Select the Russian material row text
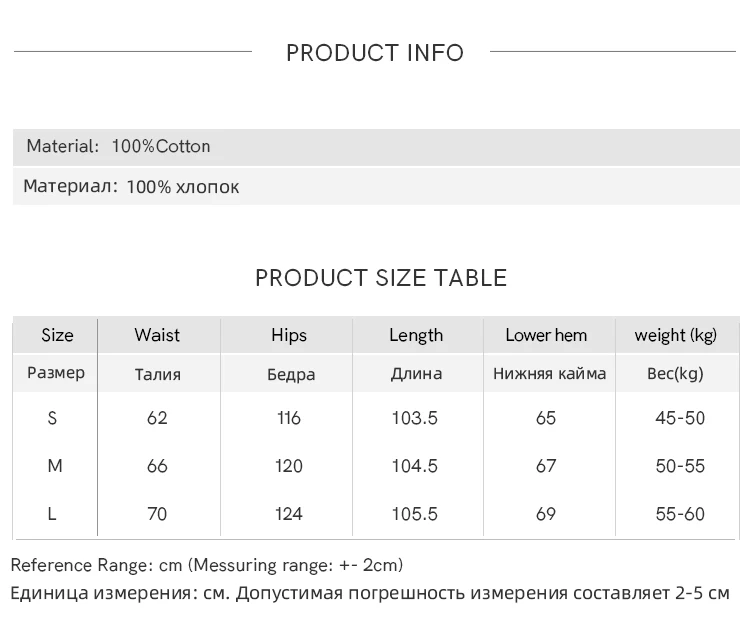 pos(131,187)
